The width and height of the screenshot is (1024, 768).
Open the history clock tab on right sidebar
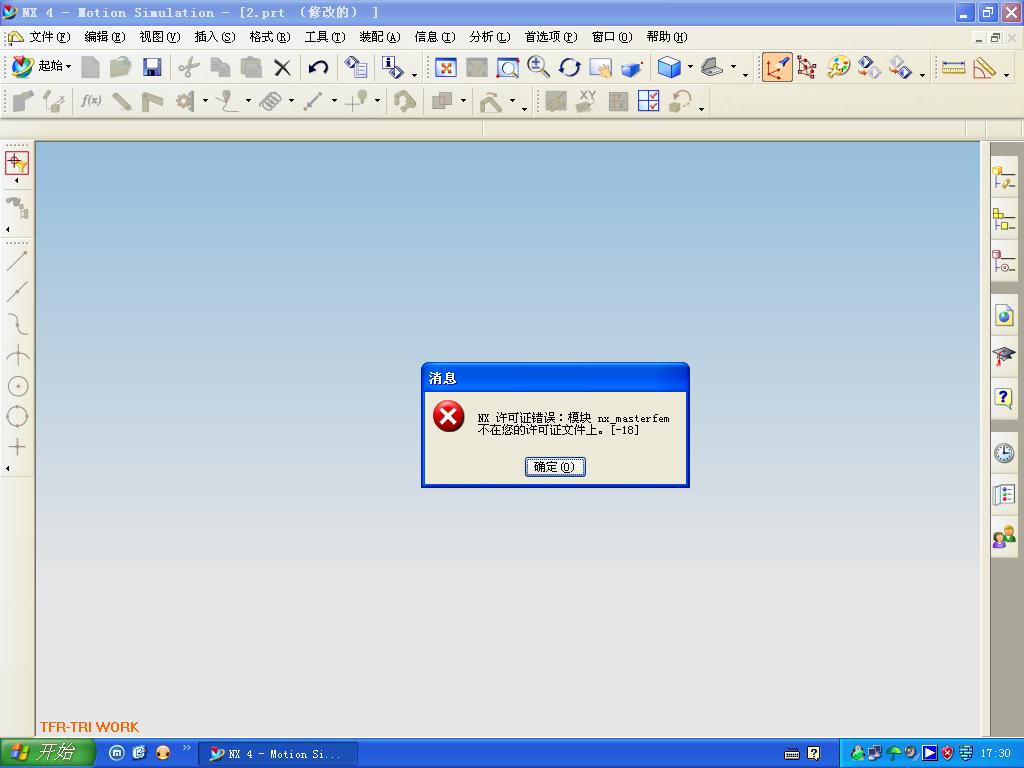point(1004,453)
